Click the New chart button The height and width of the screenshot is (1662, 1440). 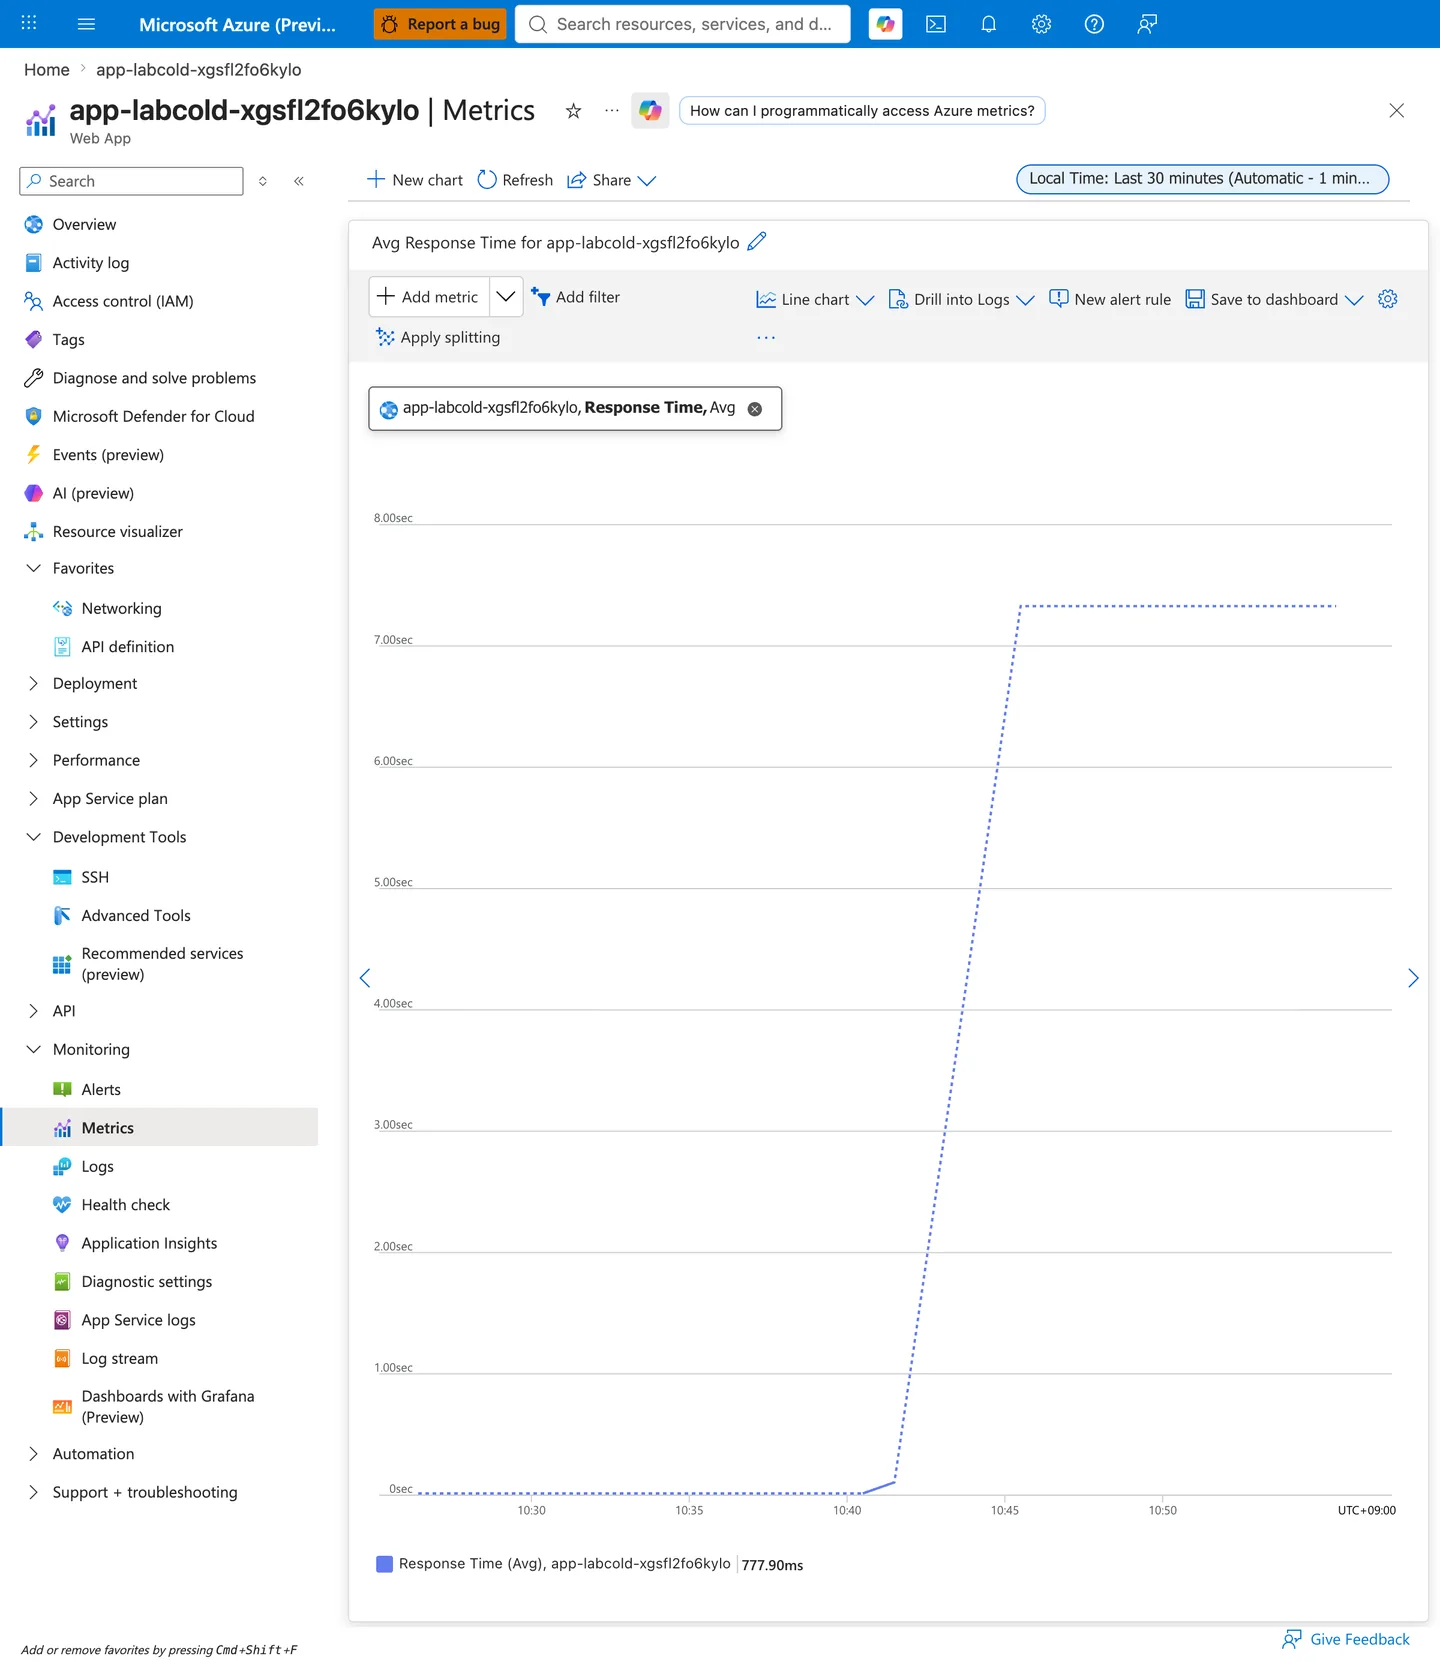click(x=415, y=181)
